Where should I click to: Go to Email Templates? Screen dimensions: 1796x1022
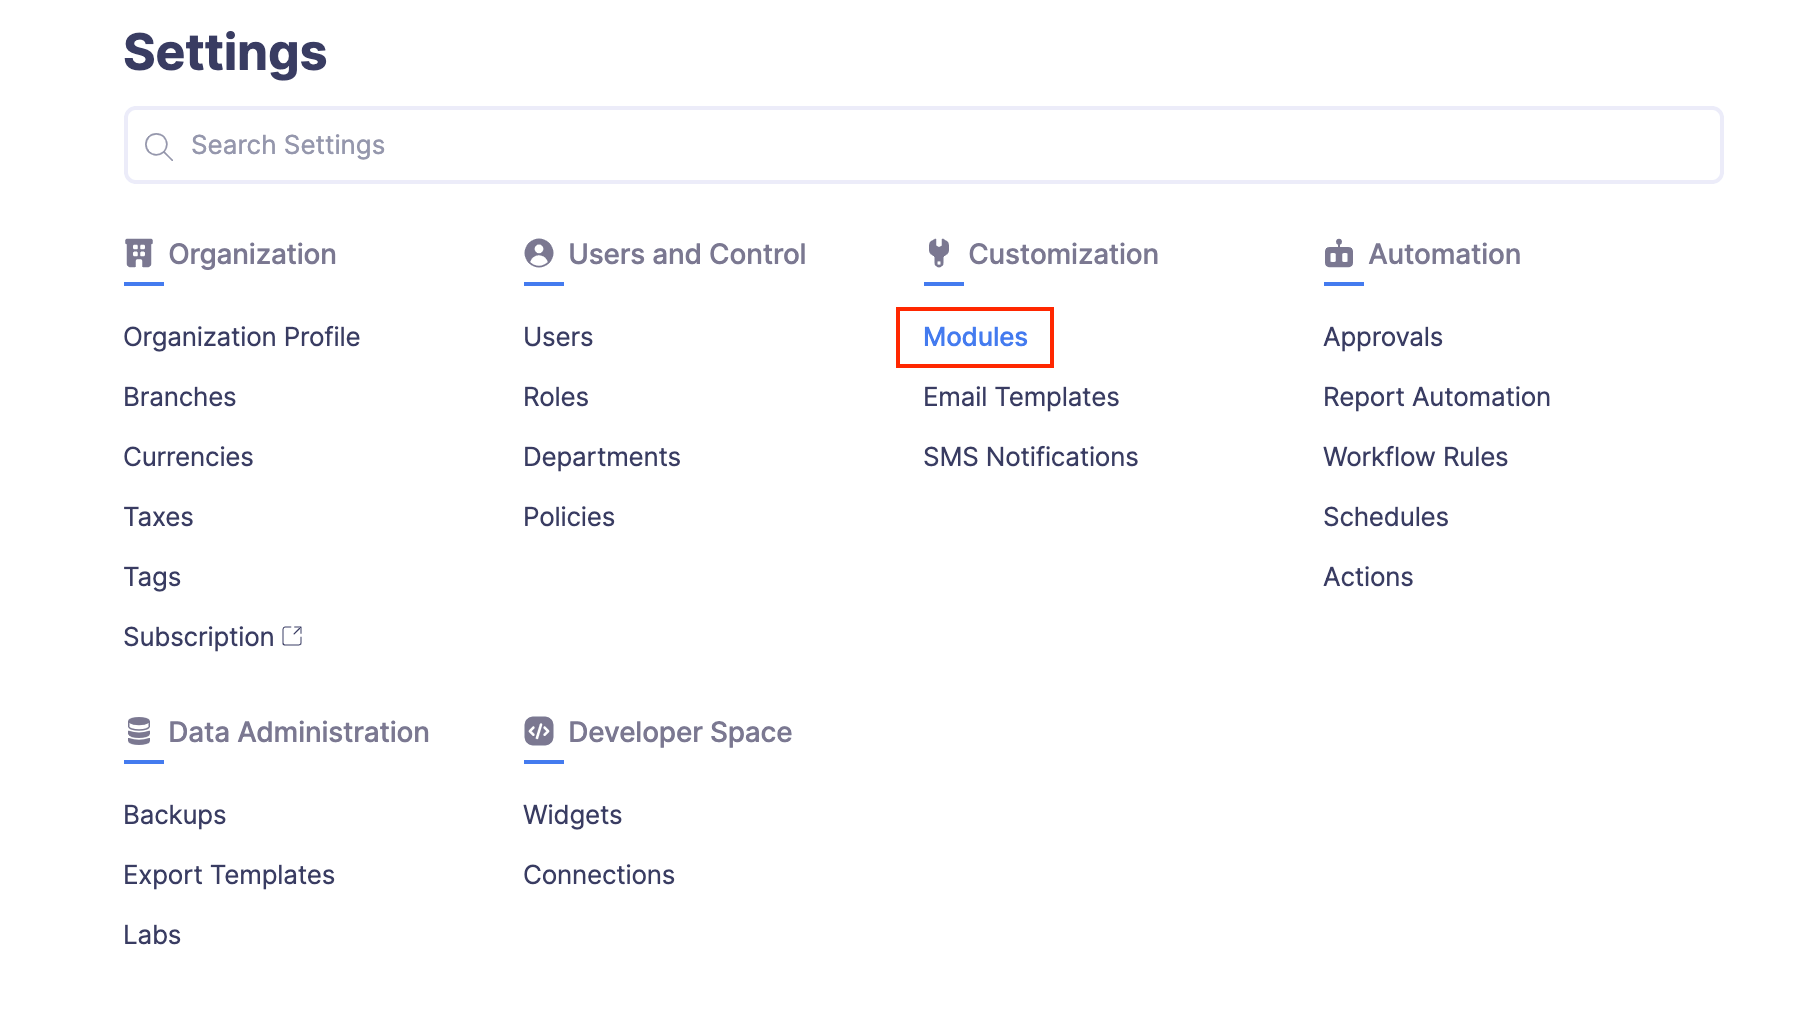(x=1021, y=397)
